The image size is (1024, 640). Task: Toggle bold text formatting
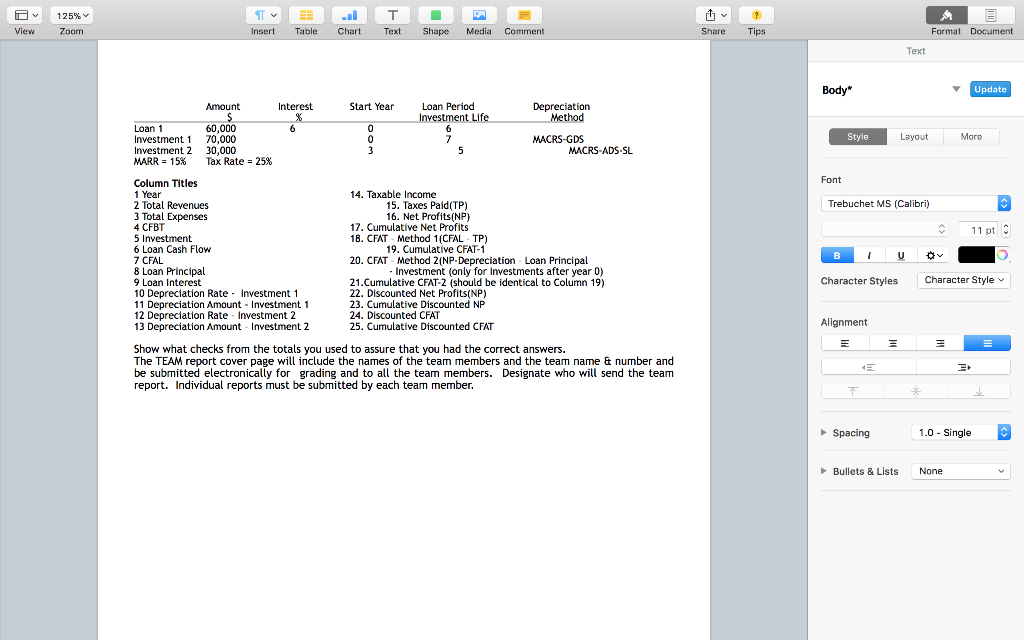point(836,255)
